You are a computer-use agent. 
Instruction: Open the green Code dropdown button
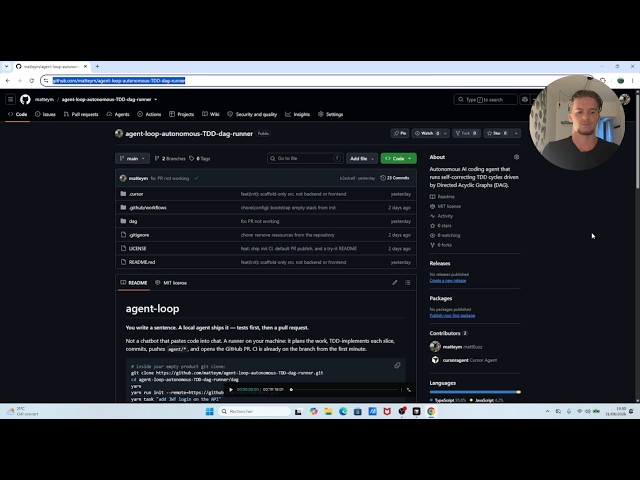(398, 158)
